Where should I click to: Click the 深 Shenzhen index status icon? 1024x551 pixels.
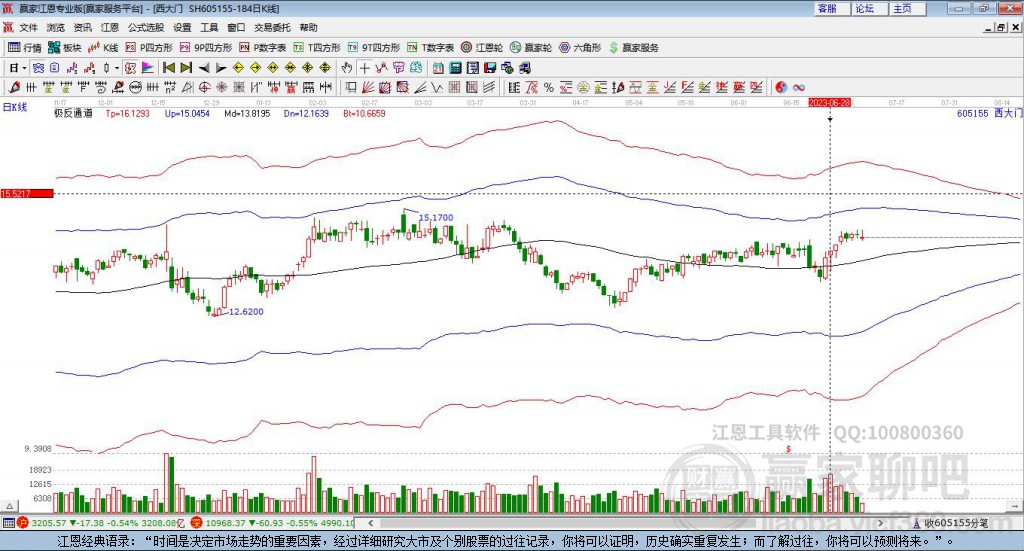[196, 523]
